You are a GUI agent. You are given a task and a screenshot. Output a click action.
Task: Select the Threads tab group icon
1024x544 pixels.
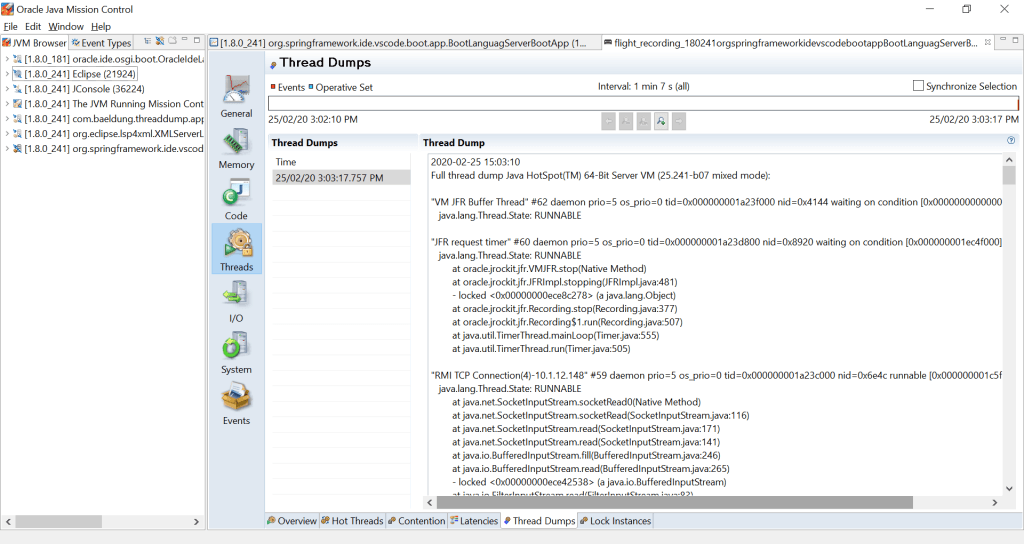(236, 244)
